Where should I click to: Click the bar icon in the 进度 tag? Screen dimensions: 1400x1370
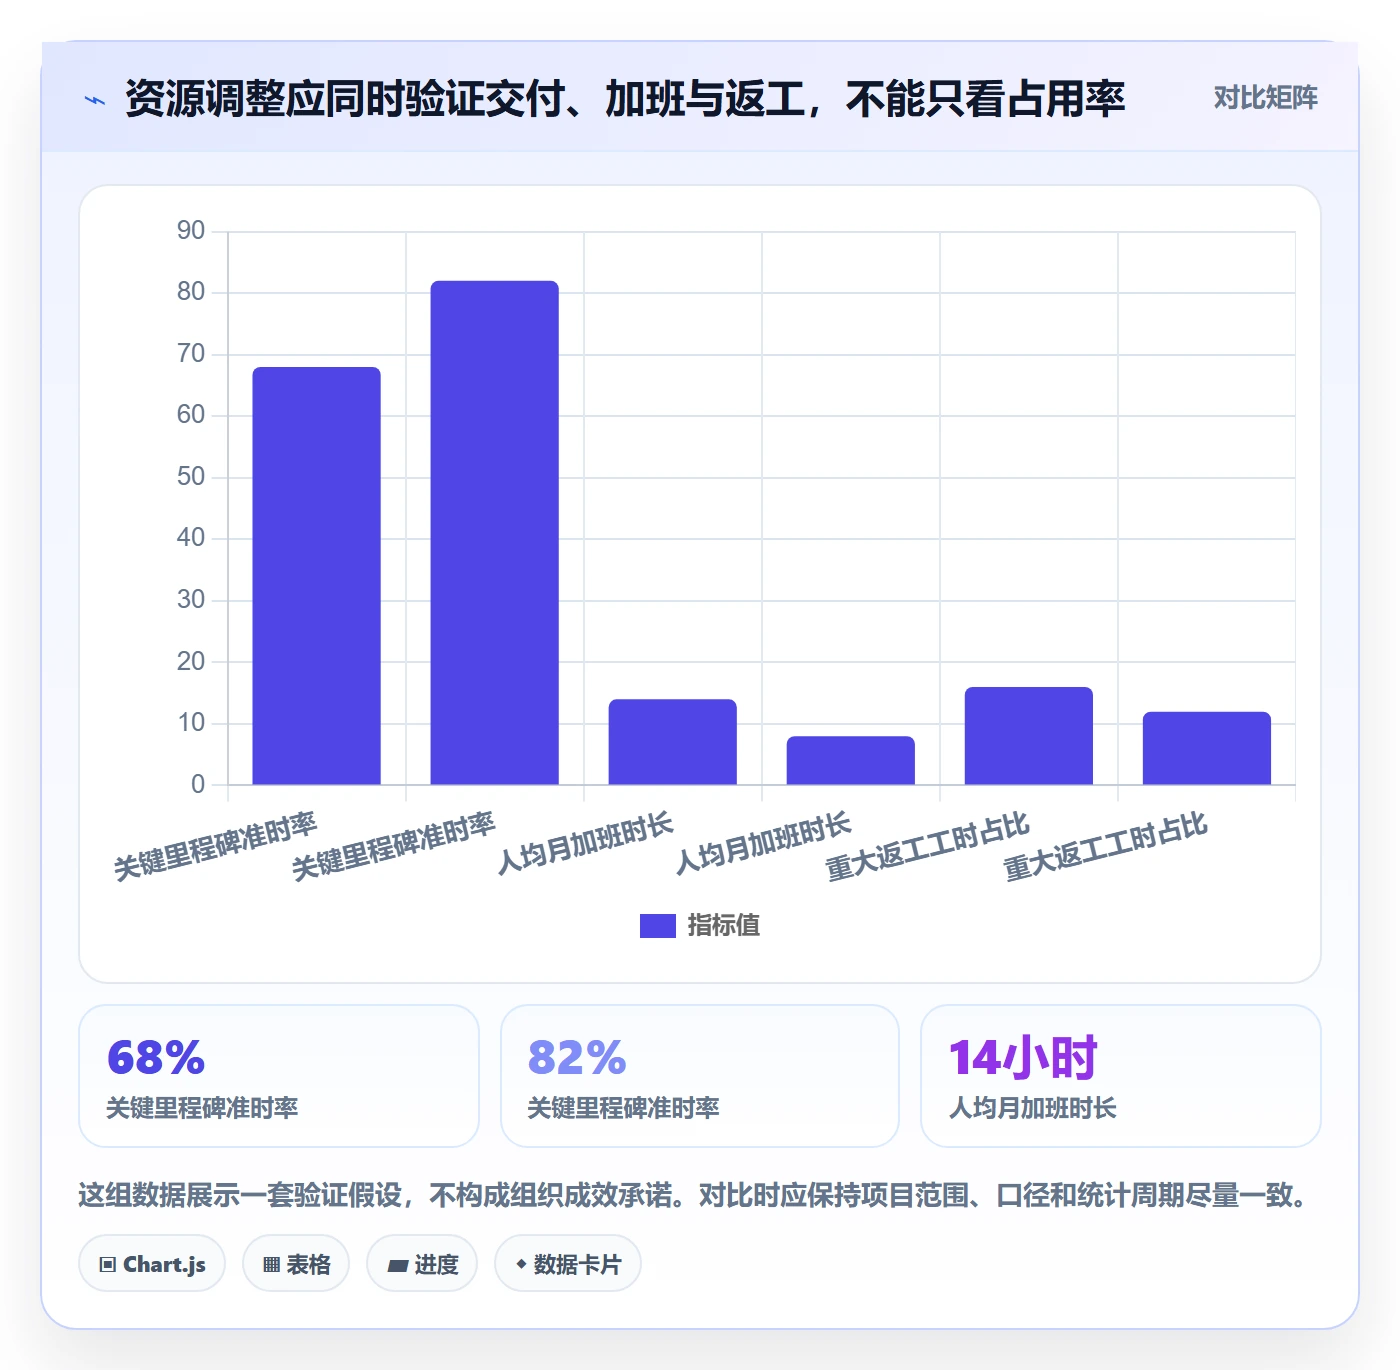[397, 1266]
